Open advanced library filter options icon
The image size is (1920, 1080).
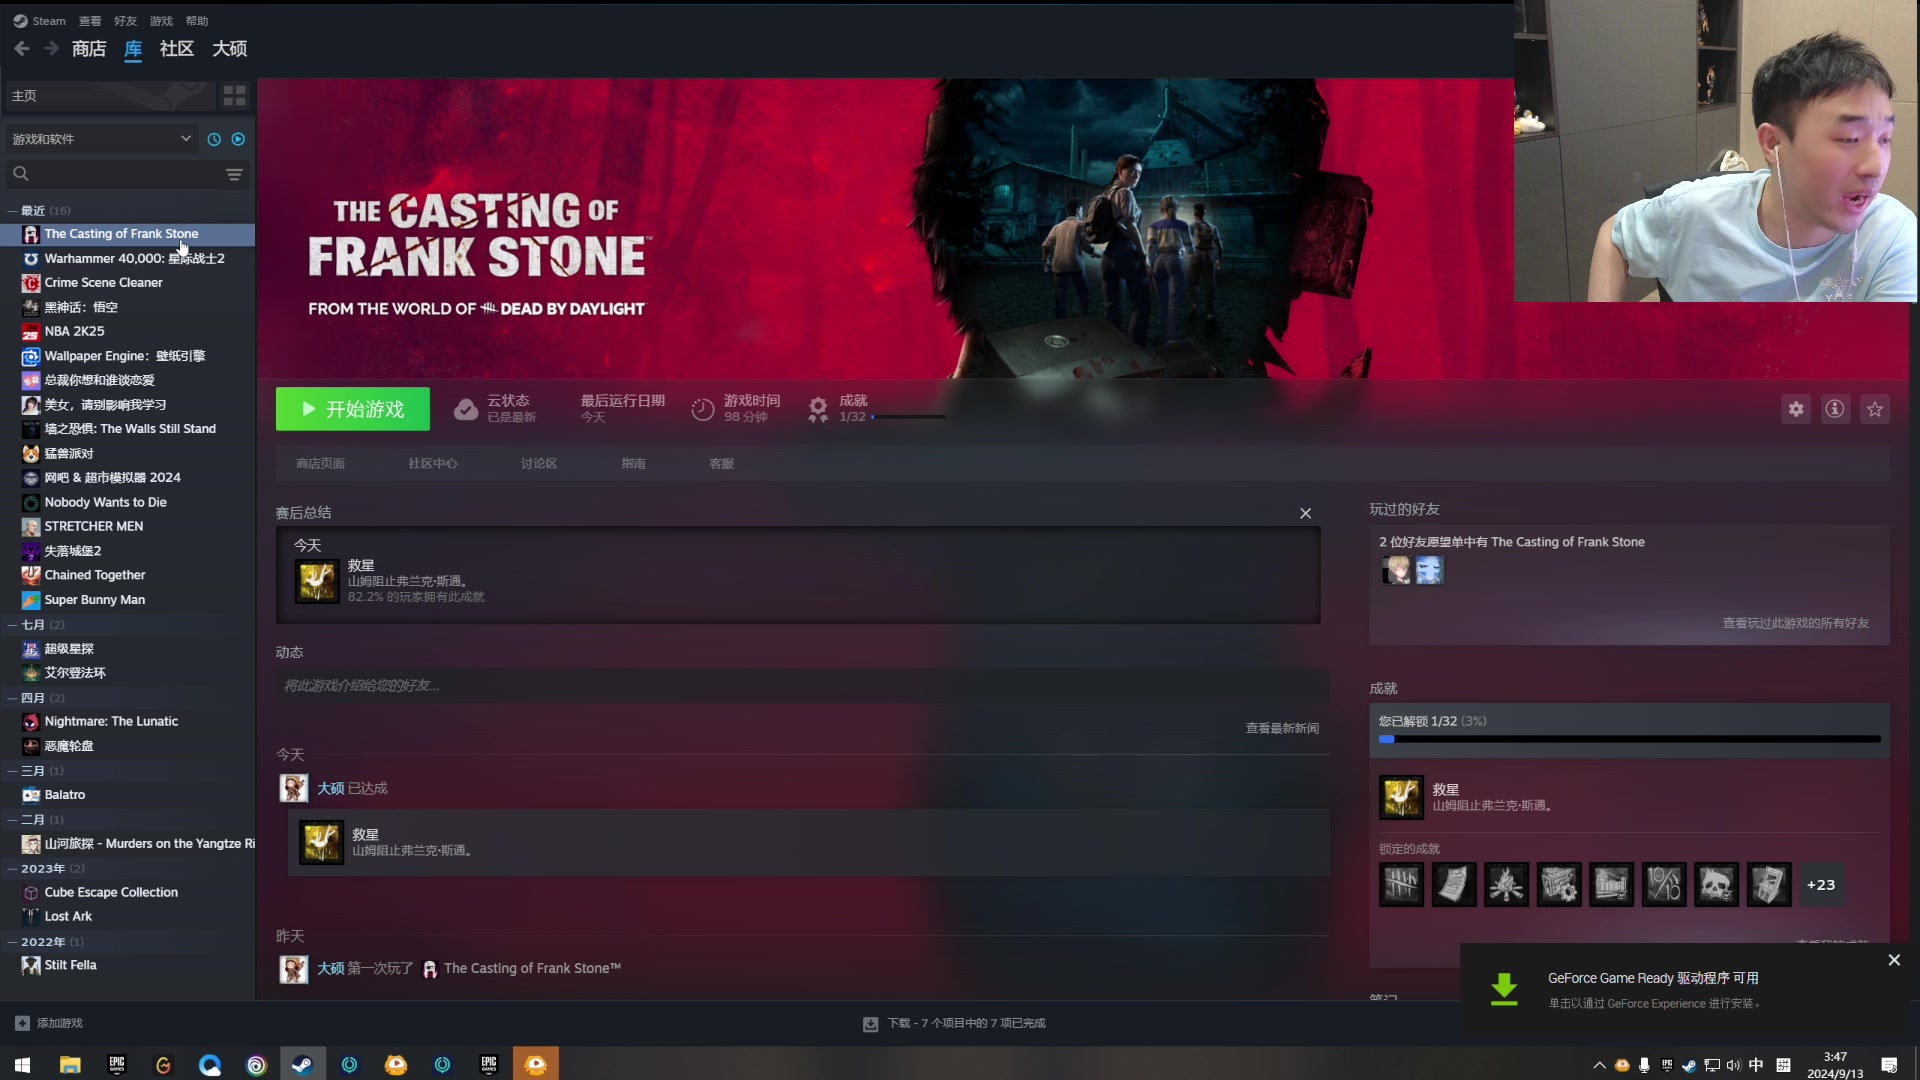click(234, 174)
